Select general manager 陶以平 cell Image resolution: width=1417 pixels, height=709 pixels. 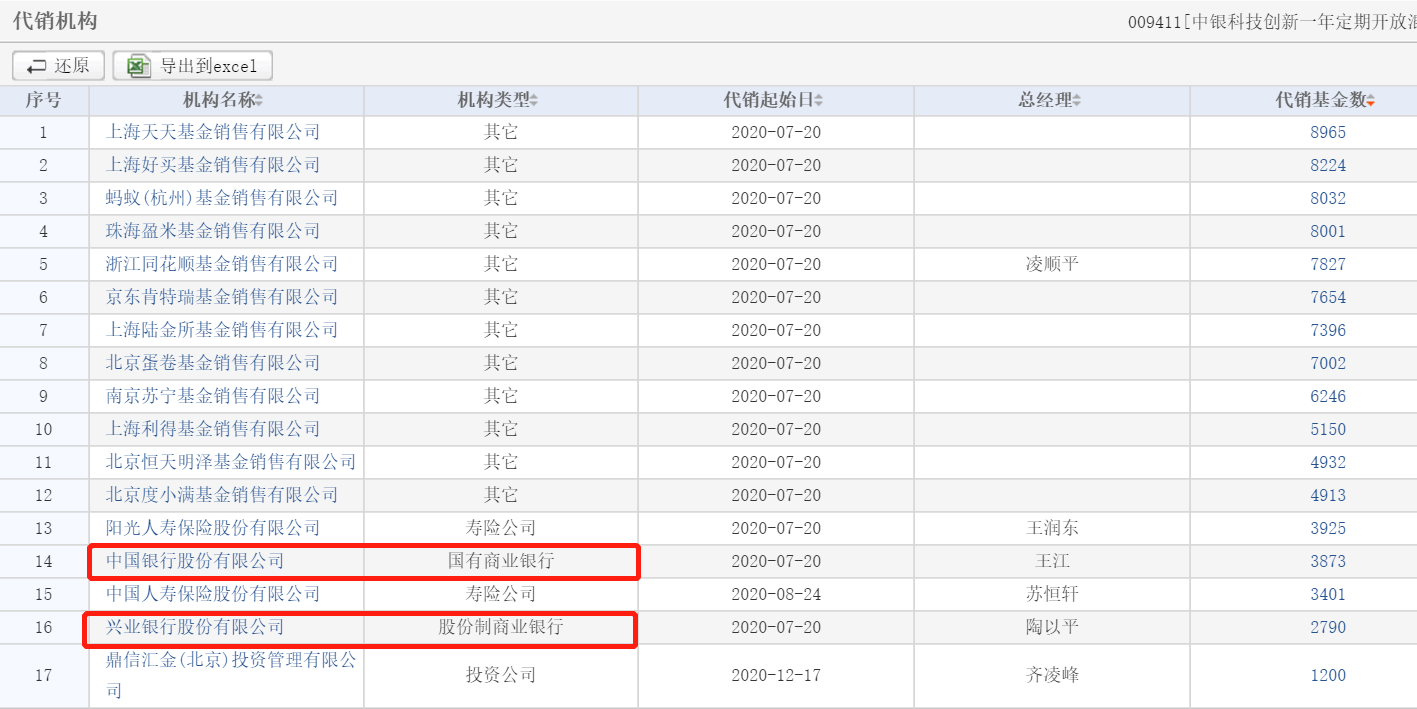[1052, 627]
